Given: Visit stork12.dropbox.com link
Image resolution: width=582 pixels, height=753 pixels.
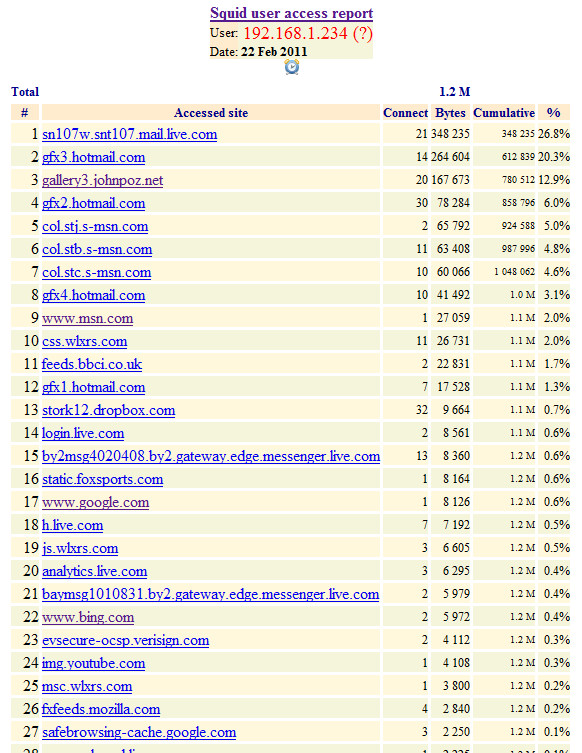Looking at the screenshot, I should pyautogui.click(x=109, y=411).
